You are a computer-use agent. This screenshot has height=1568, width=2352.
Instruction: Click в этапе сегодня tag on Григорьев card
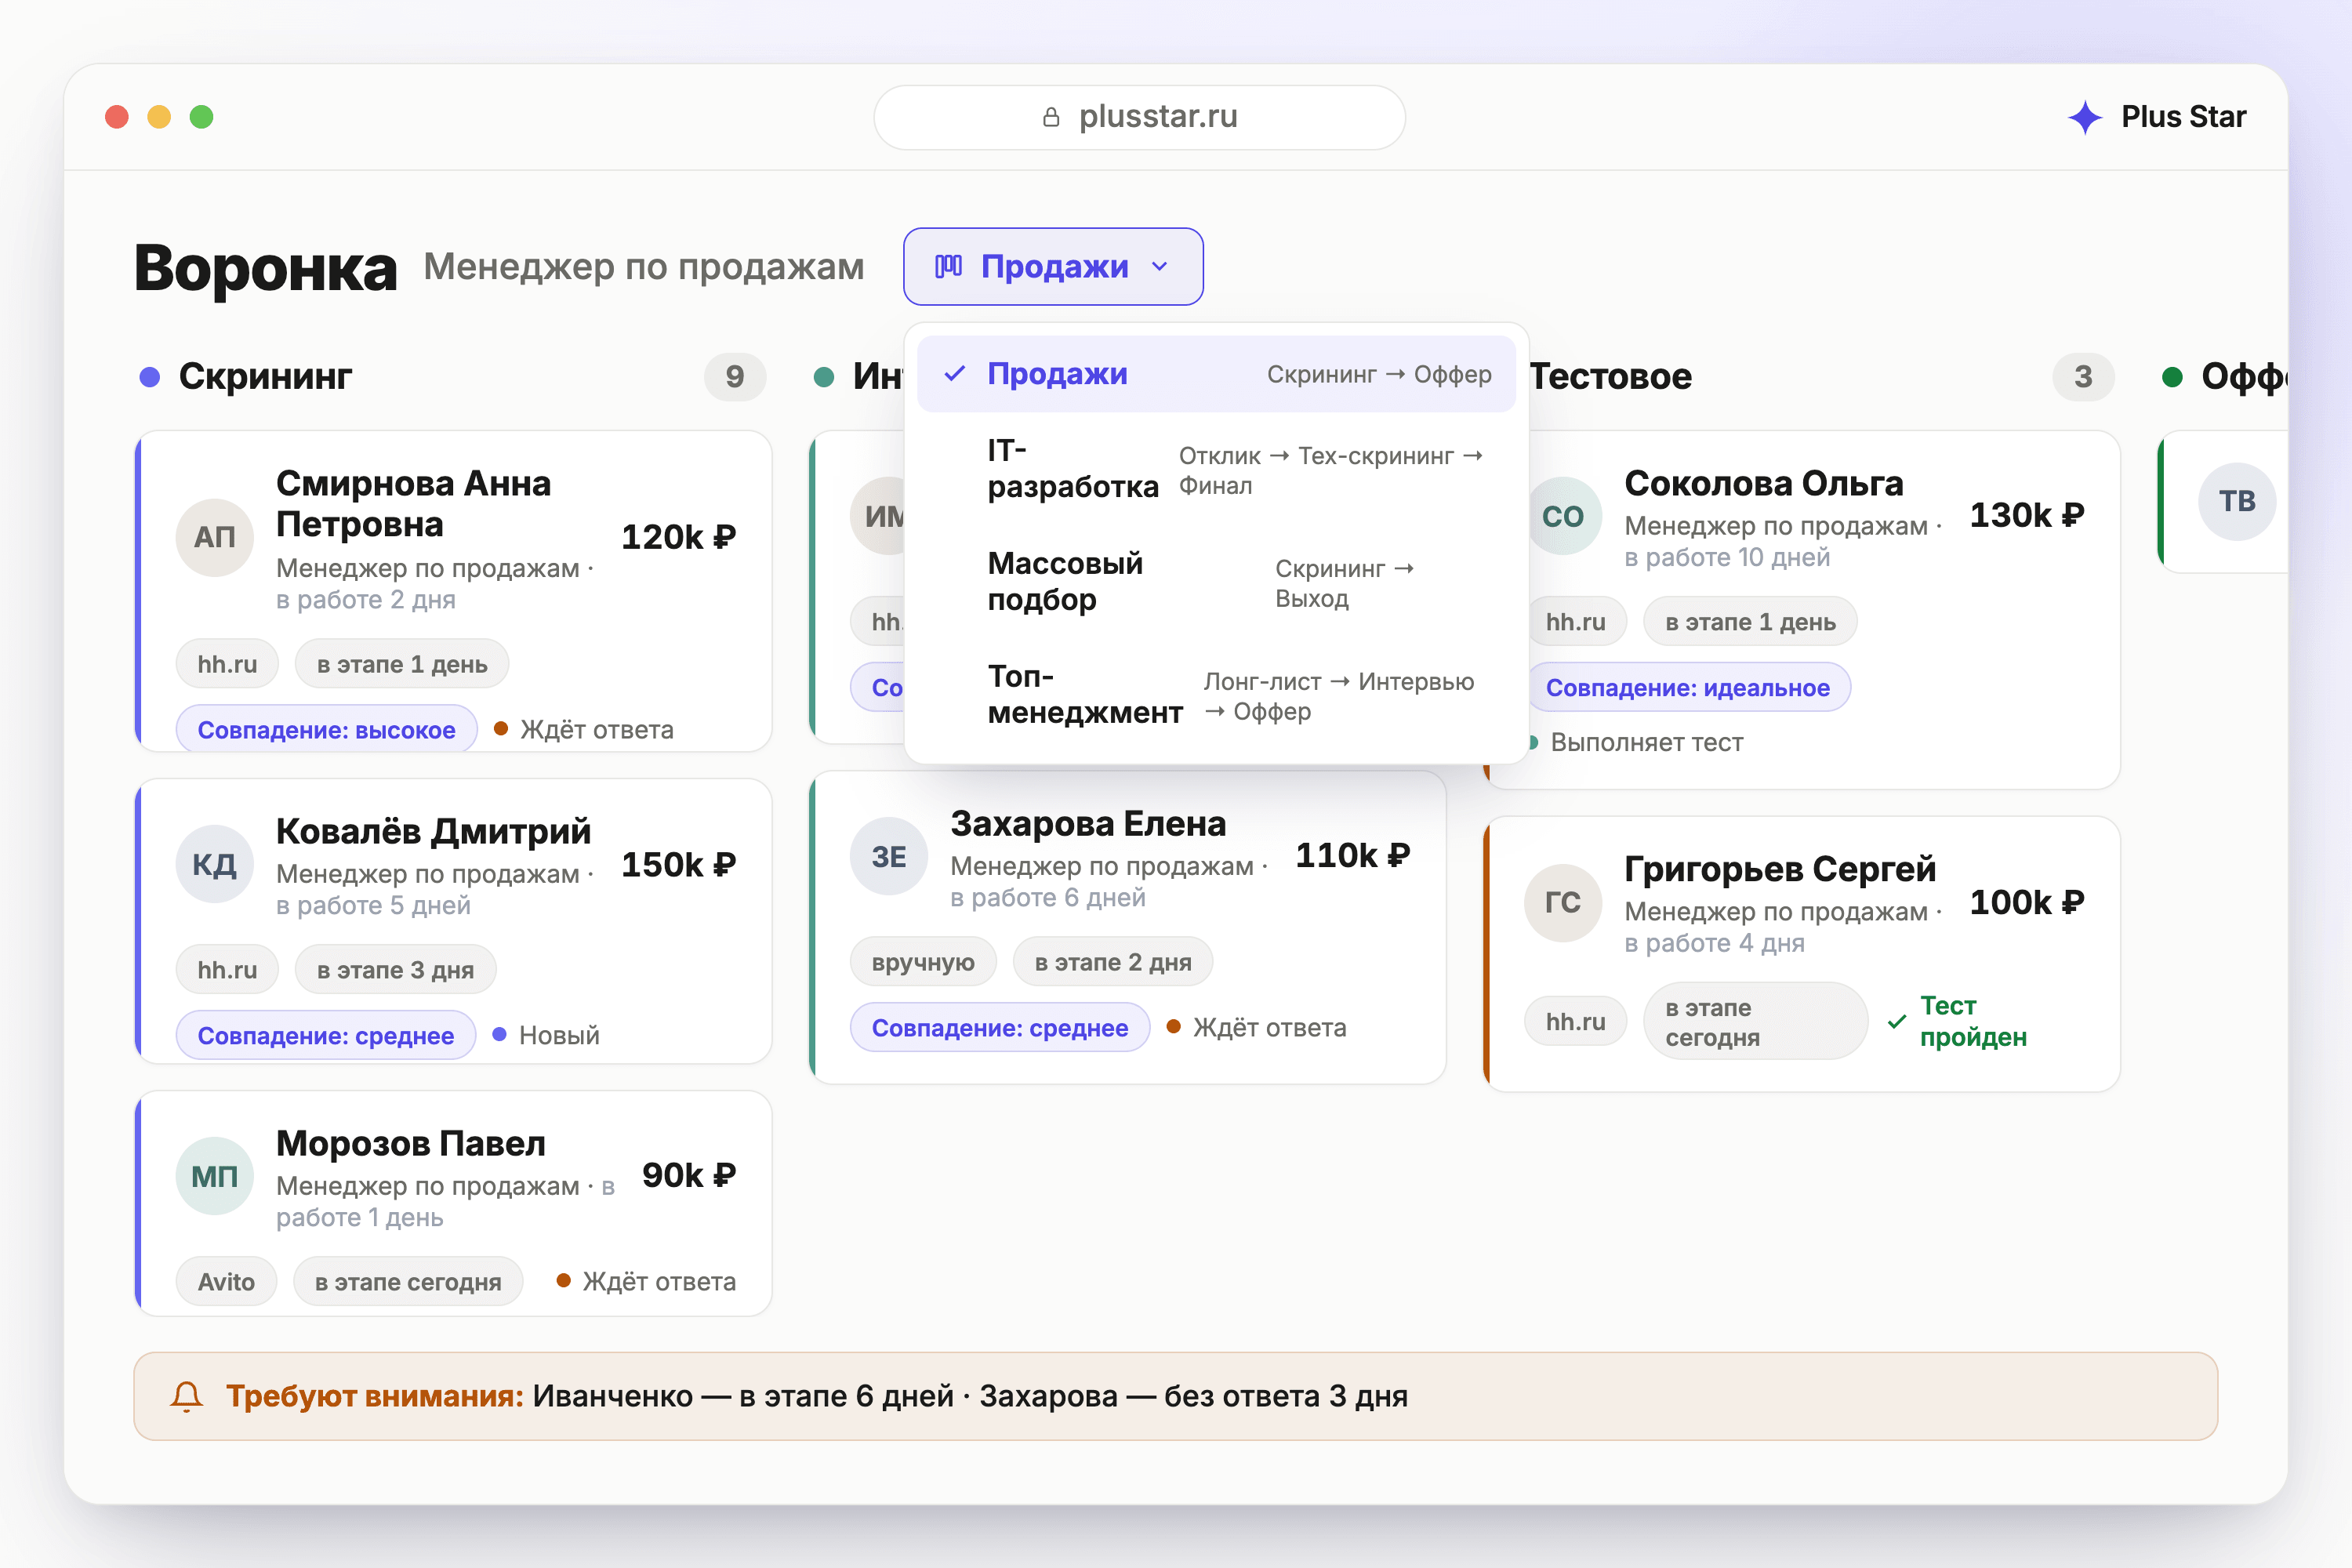pyautogui.click(x=1755, y=1022)
